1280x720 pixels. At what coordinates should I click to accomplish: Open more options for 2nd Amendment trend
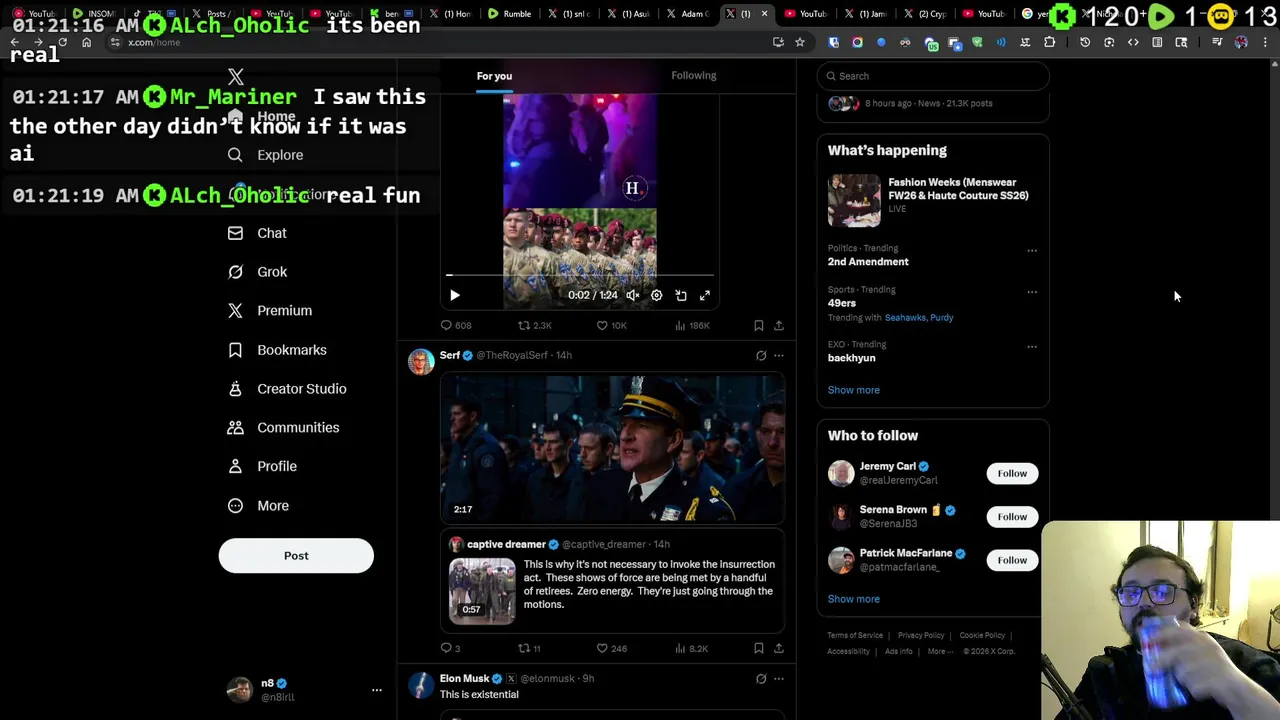(1032, 250)
